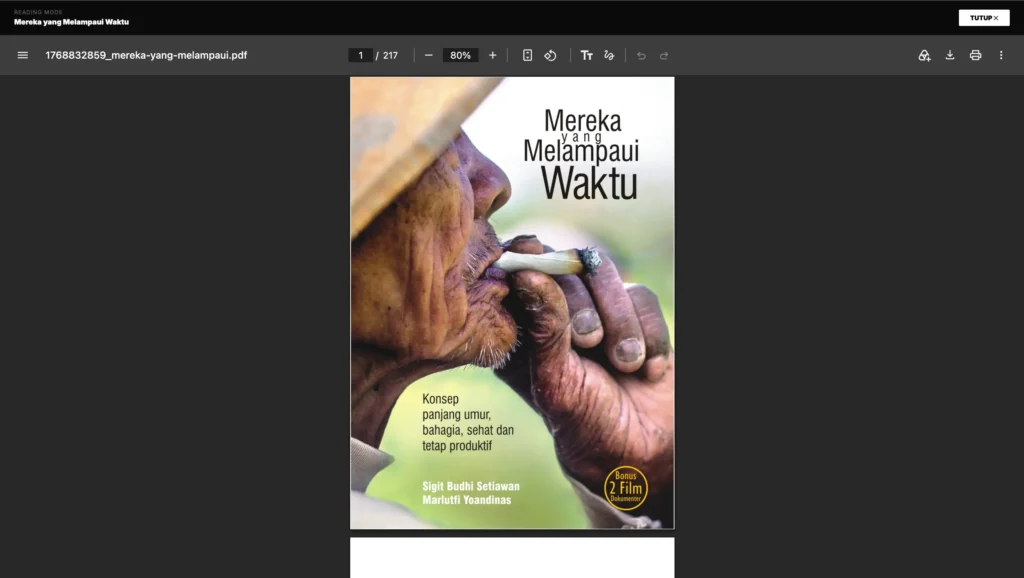The width and height of the screenshot is (1024, 578).
Task: Click the author name Marlutfi Yoandinas
Action: [466, 500]
